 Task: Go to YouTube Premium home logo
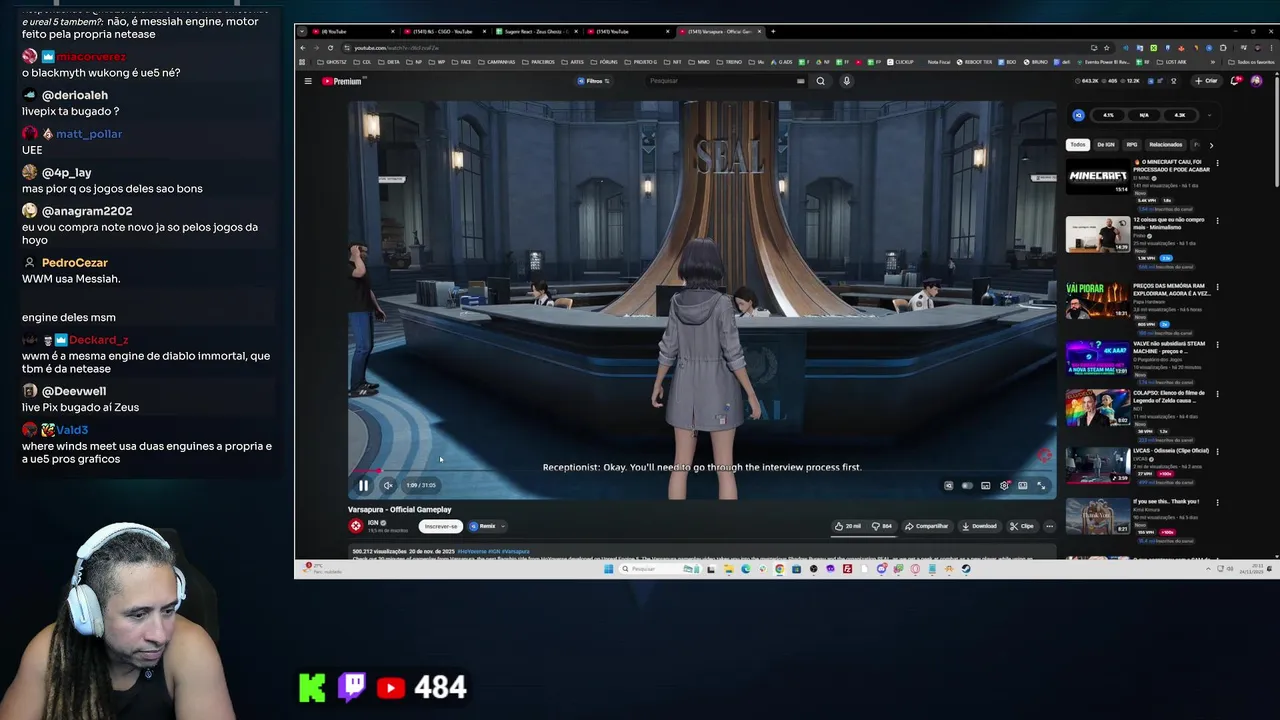(x=341, y=81)
